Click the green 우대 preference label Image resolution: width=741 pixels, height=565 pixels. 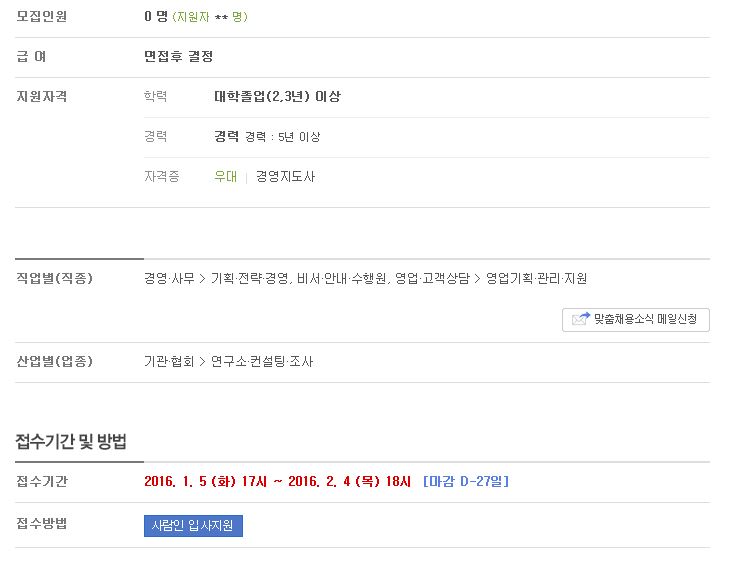[x=225, y=177]
